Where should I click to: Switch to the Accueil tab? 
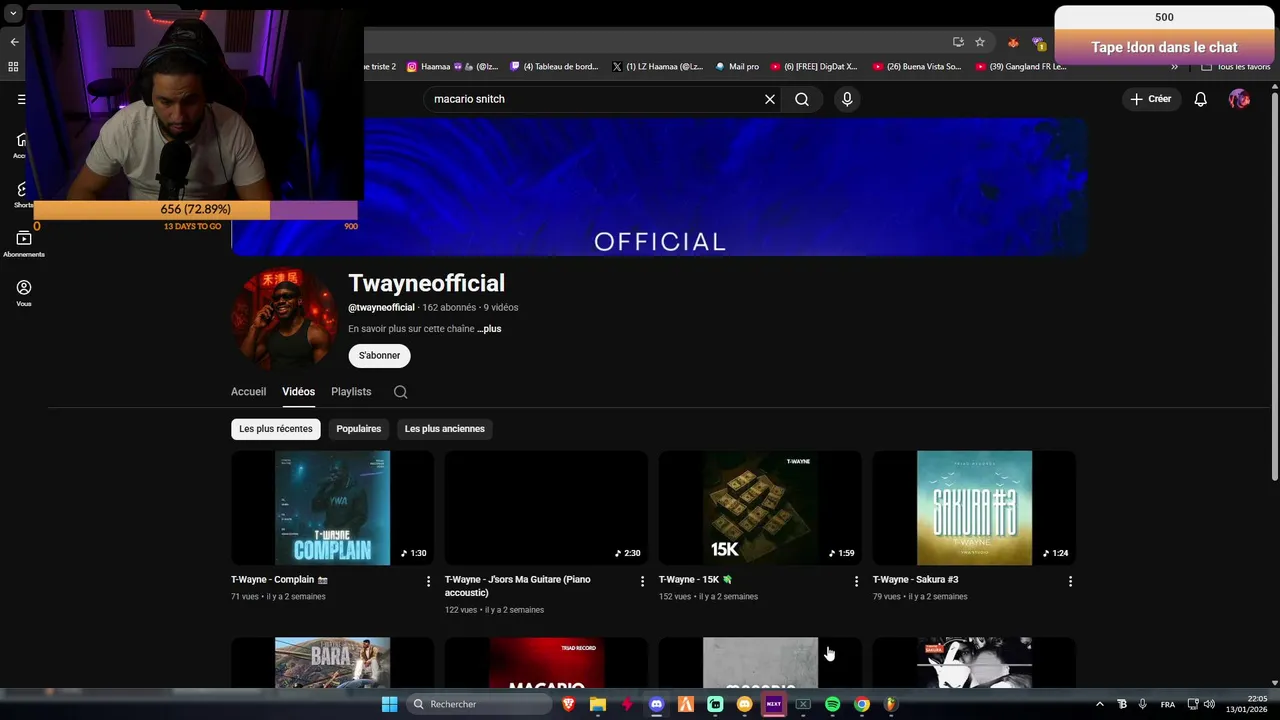pyautogui.click(x=248, y=392)
